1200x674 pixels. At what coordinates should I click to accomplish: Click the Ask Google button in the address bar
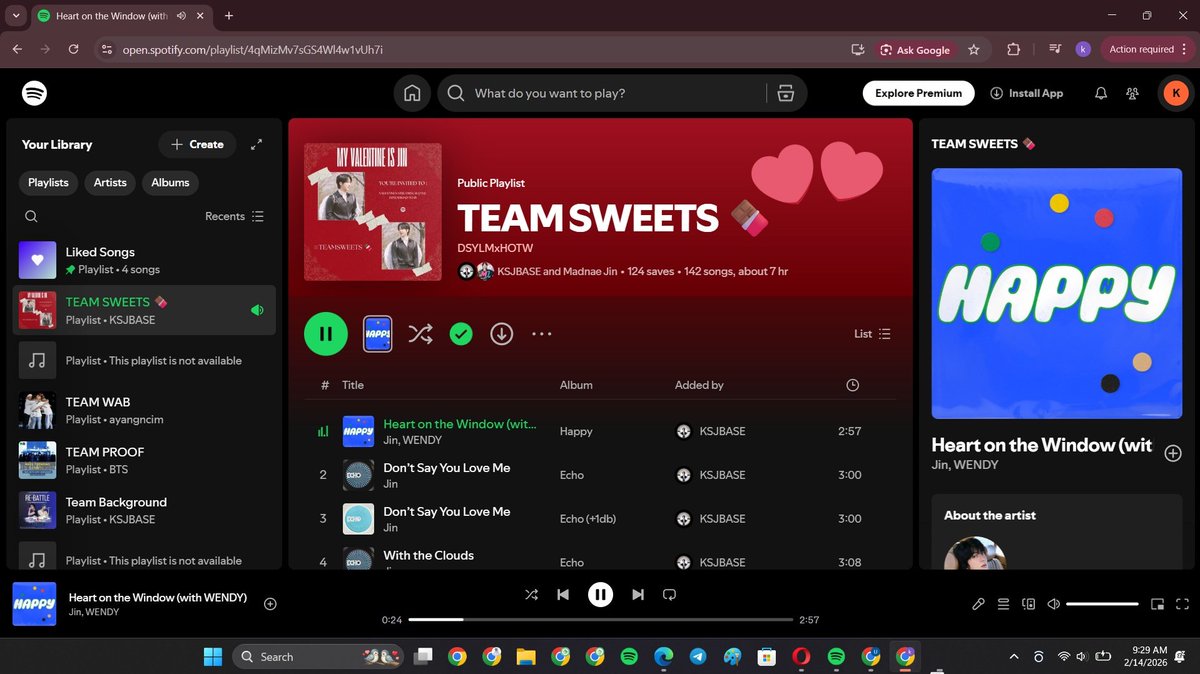(x=915, y=49)
